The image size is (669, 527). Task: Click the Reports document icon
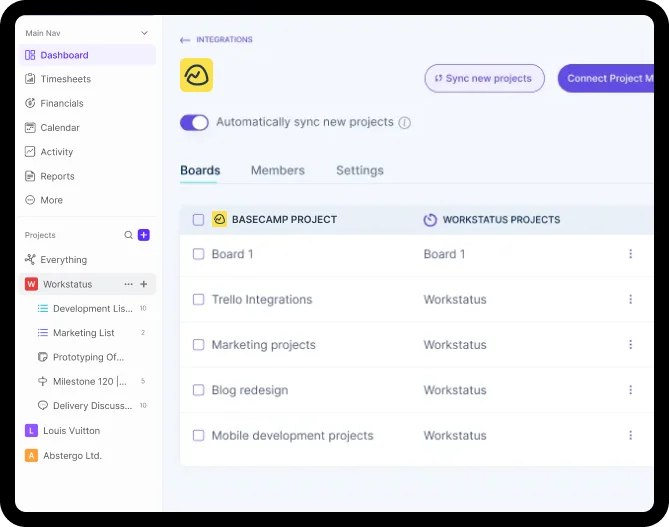[30, 176]
